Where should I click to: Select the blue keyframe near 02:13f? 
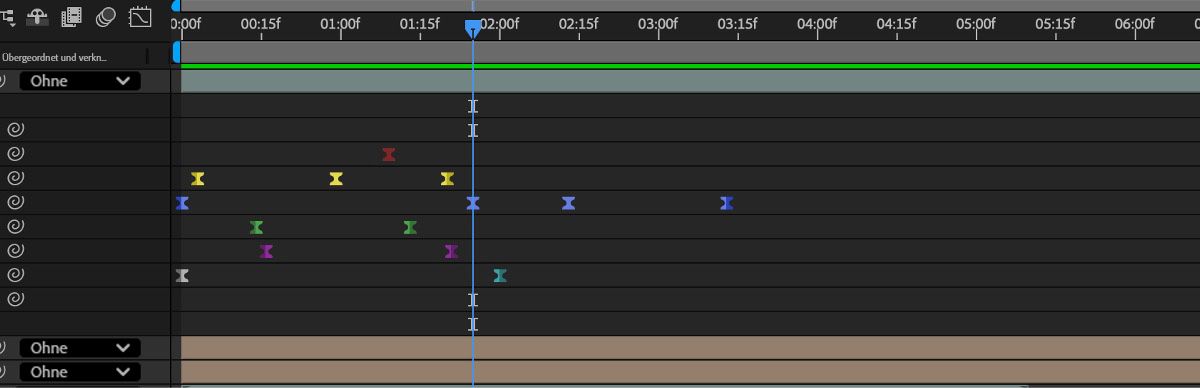pos(568,203)
